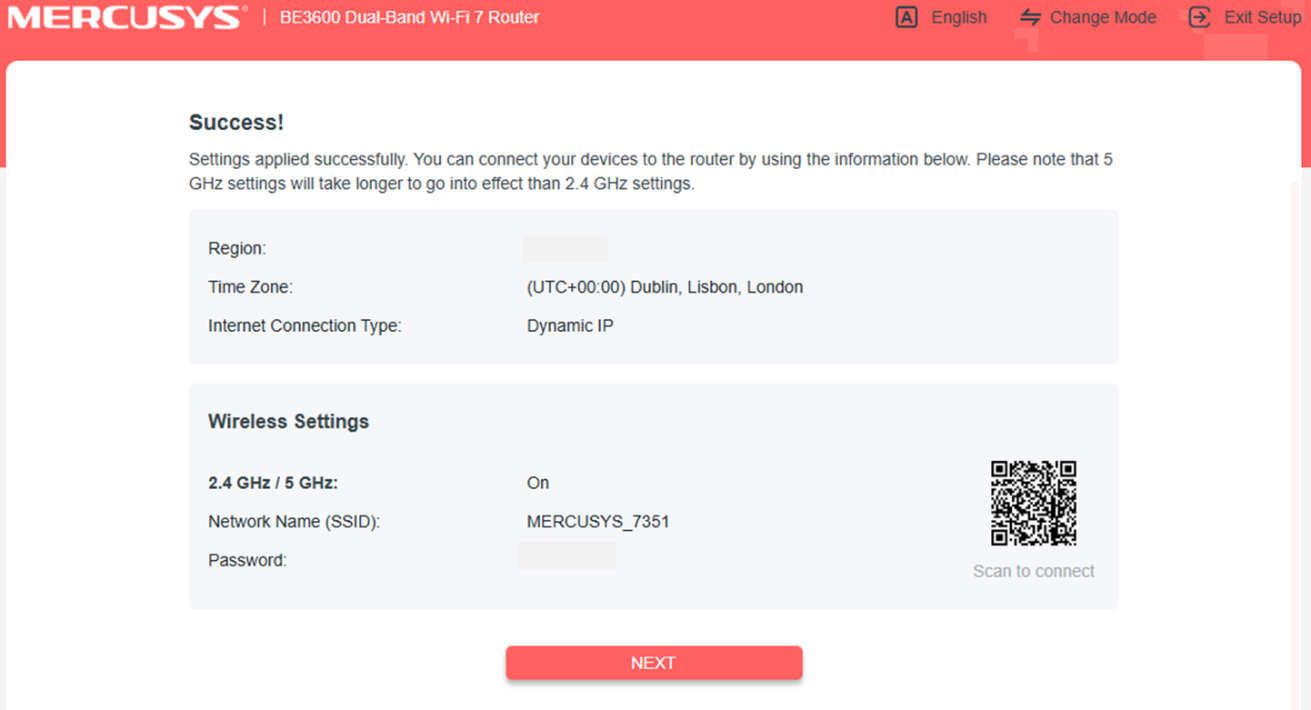Click the Internet Connection Type label
Image resolution: width=1311 pixels, height=710 pixels.
pyautogui.click(x=303, y=325)
